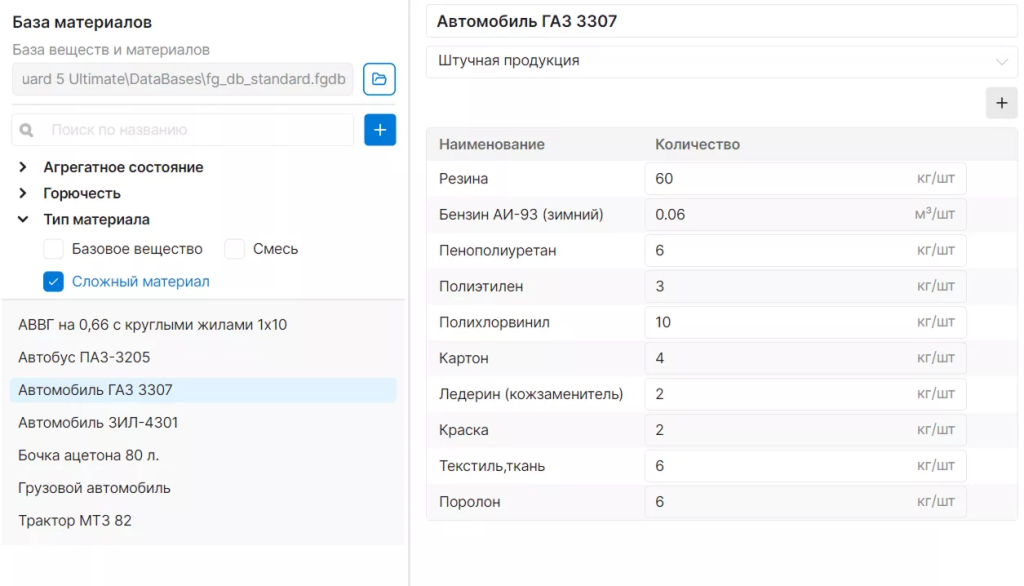Click Резина quantity field with 60
1024x586 pixels.
point(805,179)
